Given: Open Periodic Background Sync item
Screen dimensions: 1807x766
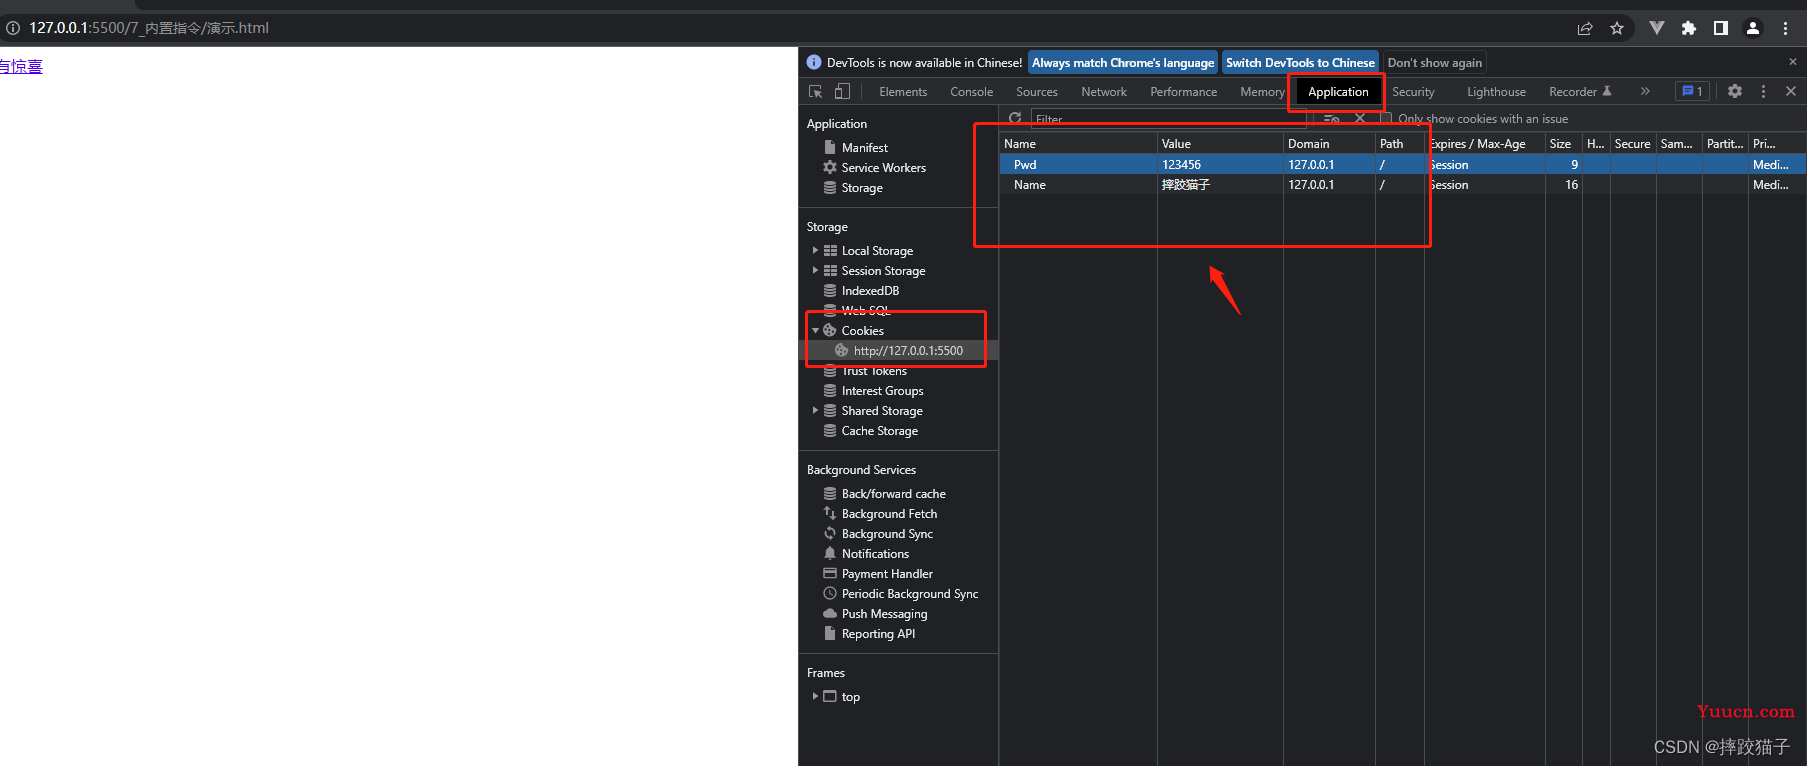Looking at the screenshot, I should [909, 593].
